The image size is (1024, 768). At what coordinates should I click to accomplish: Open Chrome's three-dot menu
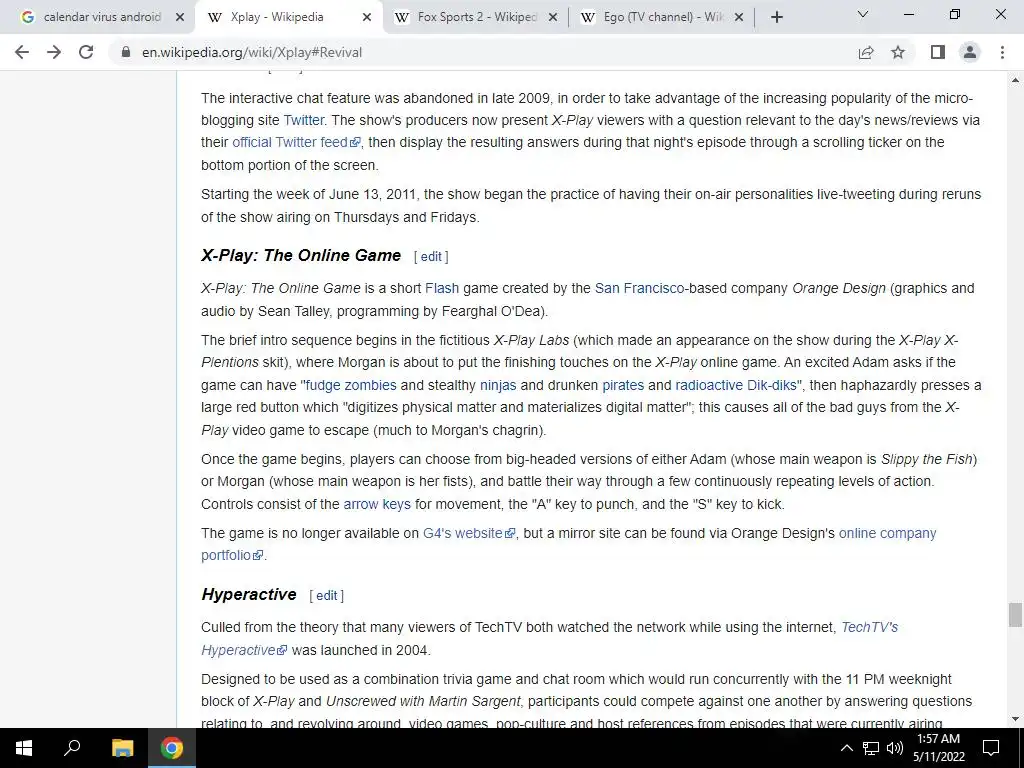[x=1002, y=52]
